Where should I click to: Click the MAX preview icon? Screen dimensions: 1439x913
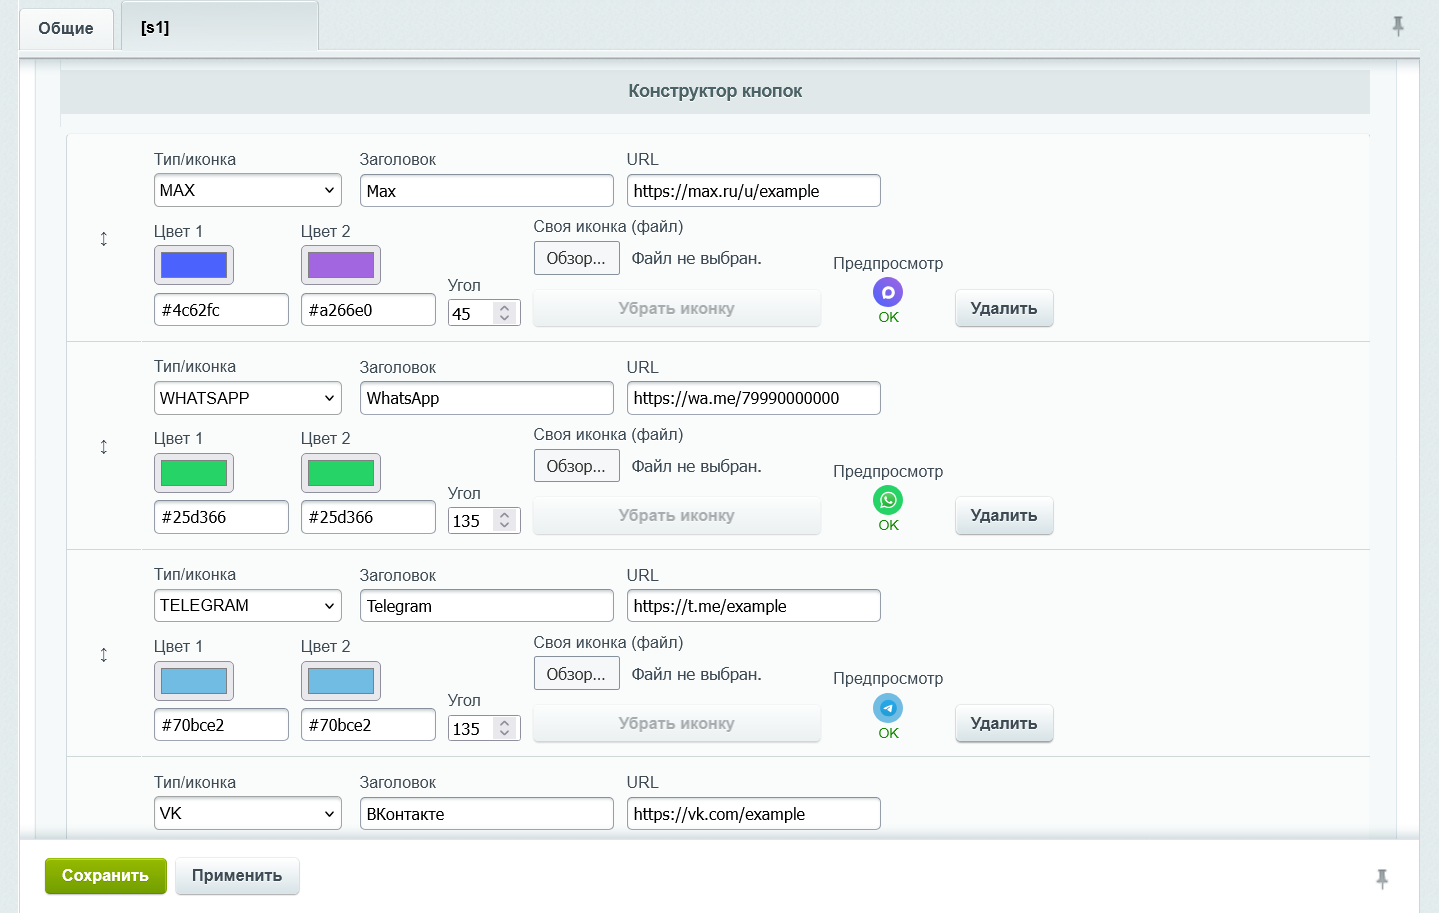point(888,293)
